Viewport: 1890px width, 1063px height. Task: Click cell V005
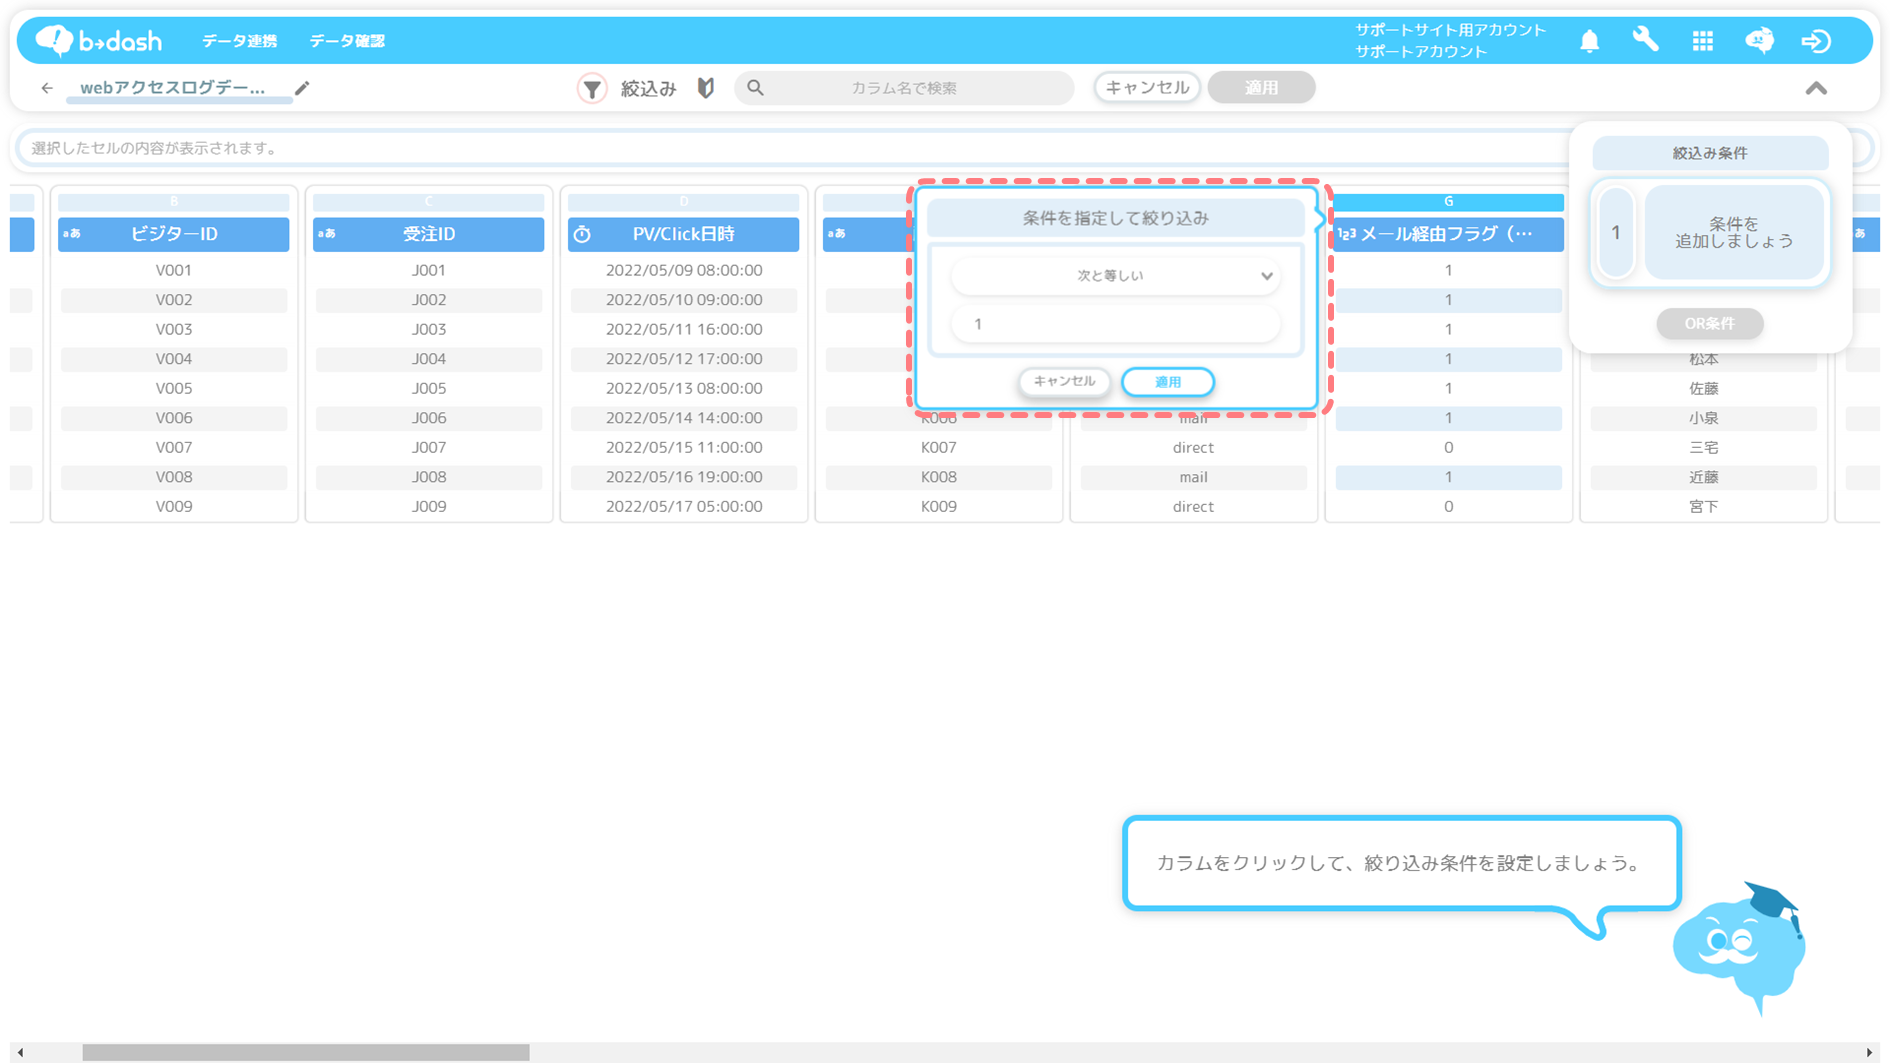pos(174,388)
